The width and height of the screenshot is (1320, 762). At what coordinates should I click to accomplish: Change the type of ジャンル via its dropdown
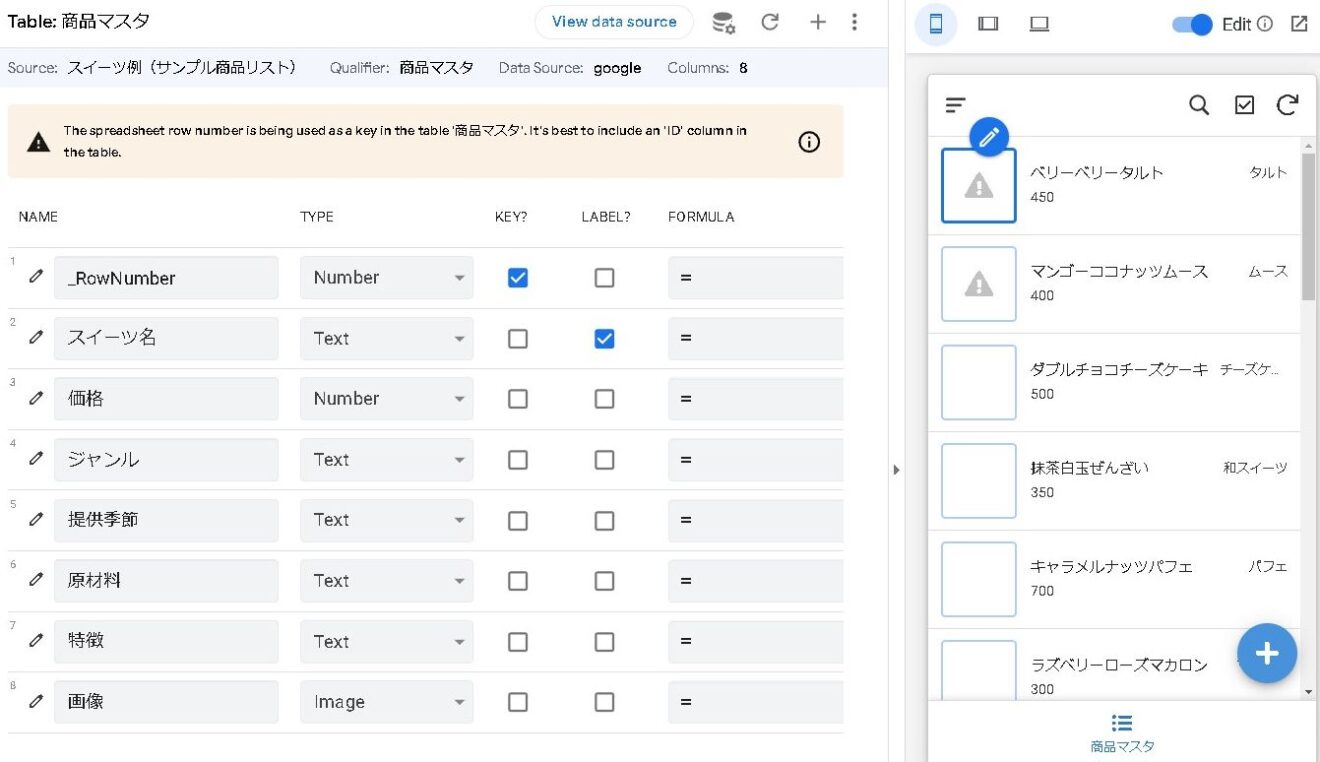pos(460,459)
